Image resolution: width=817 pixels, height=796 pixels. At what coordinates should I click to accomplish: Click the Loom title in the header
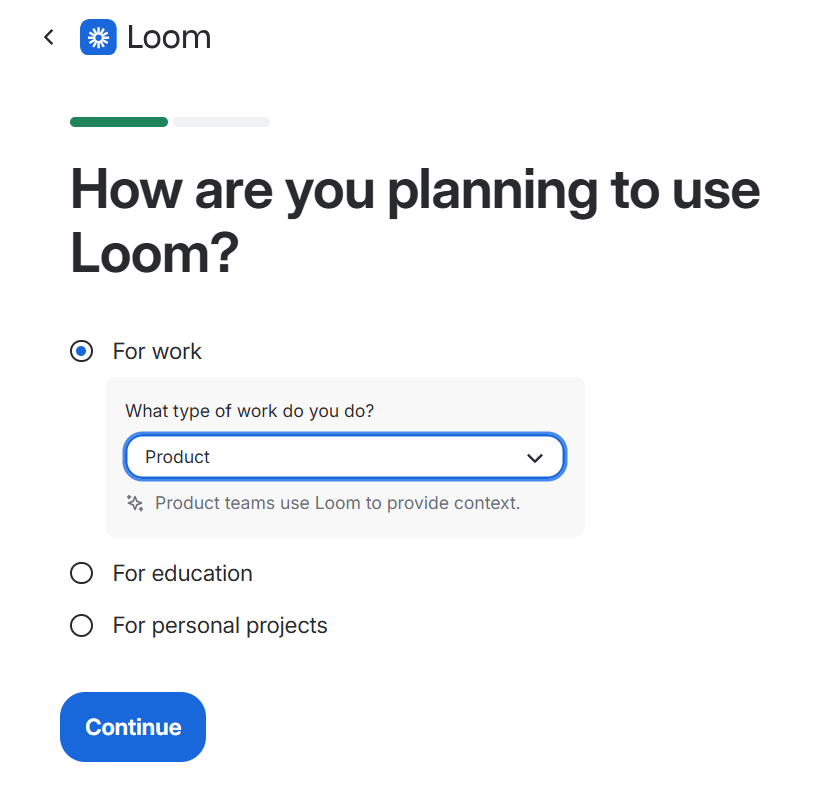tap(168, 36)
